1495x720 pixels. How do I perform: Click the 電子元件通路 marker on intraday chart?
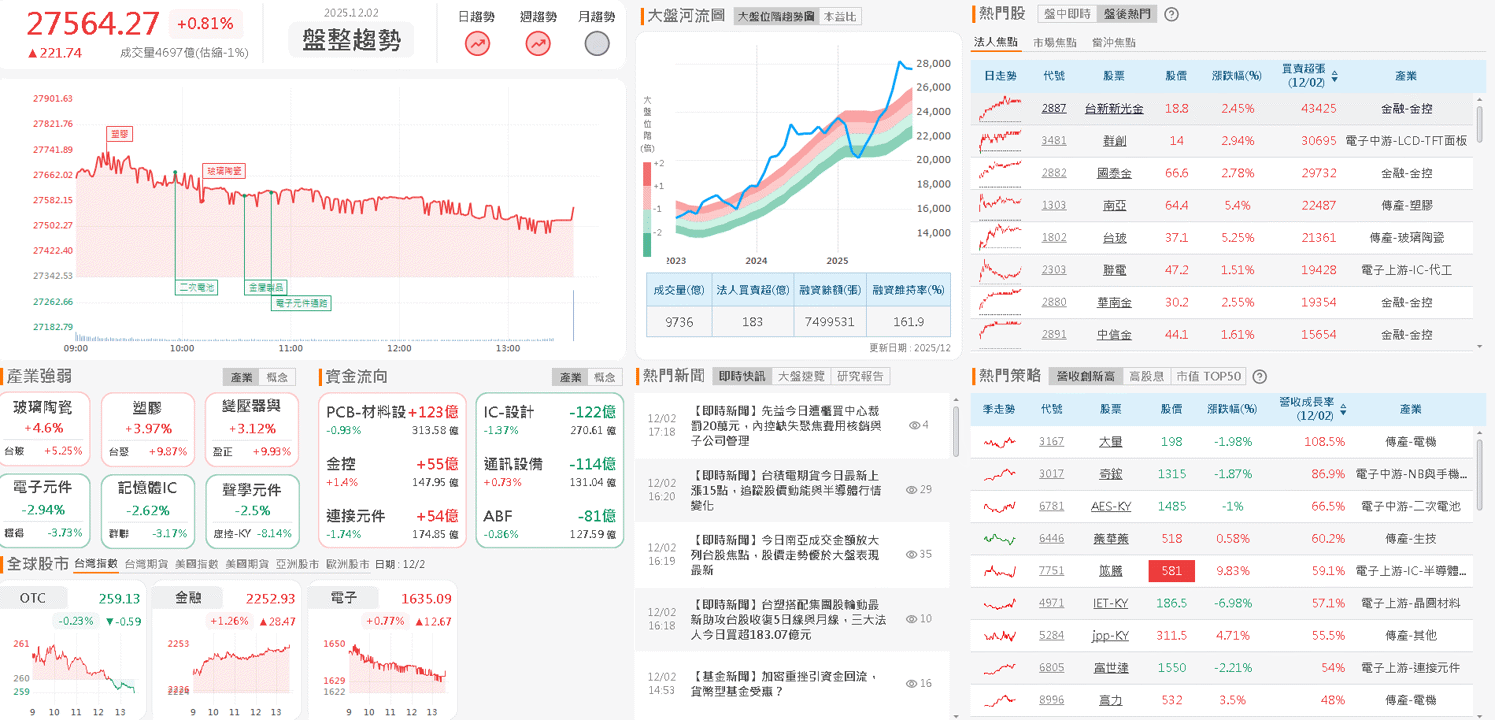(x=301, y=303)
